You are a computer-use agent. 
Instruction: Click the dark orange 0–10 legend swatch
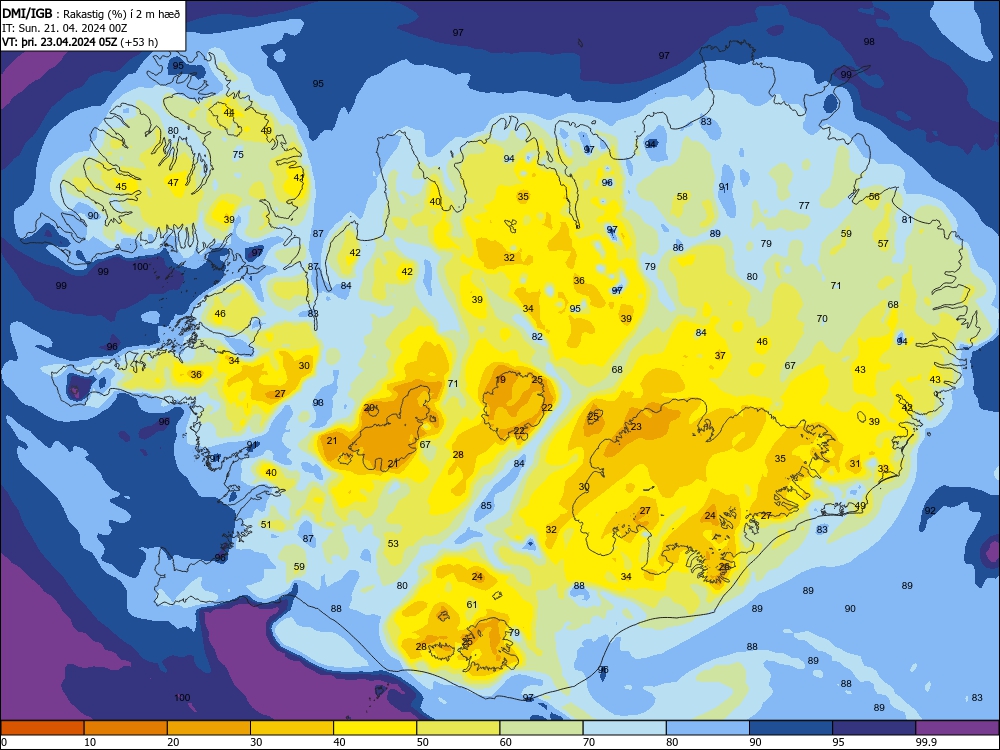point(42,728)
